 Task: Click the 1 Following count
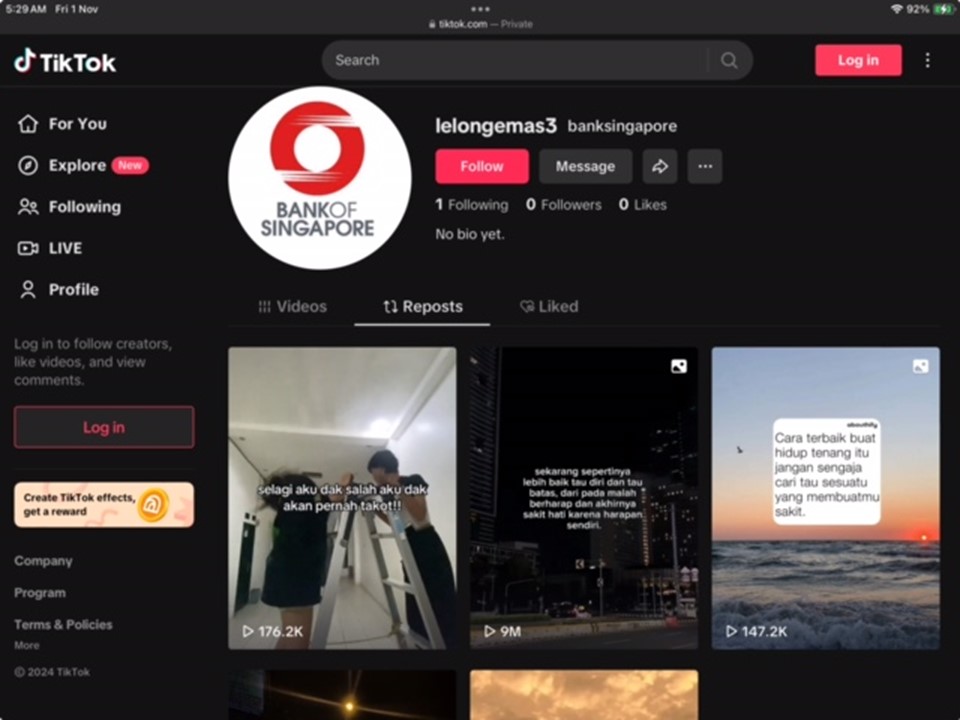tap(471, 204)
